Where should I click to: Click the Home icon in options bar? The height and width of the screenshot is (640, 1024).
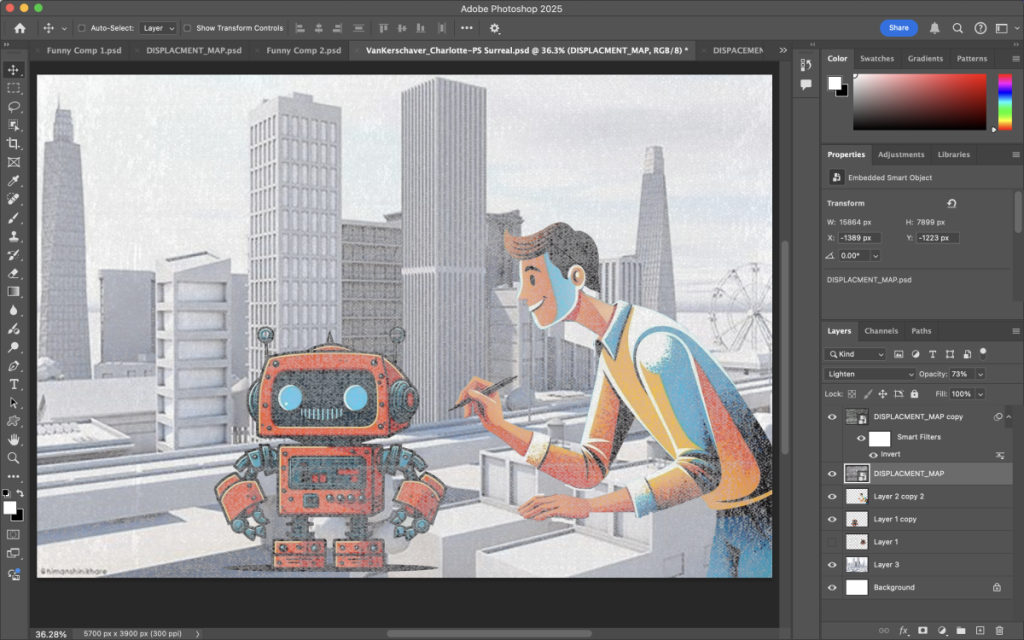[x=19, y=28]
